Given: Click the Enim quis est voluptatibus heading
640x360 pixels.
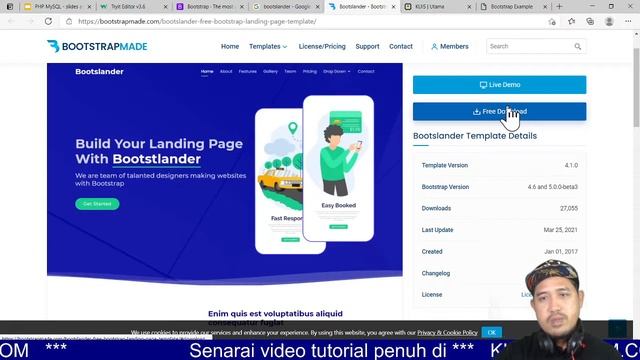Looking at the screenshot, I should coord(276,318).
